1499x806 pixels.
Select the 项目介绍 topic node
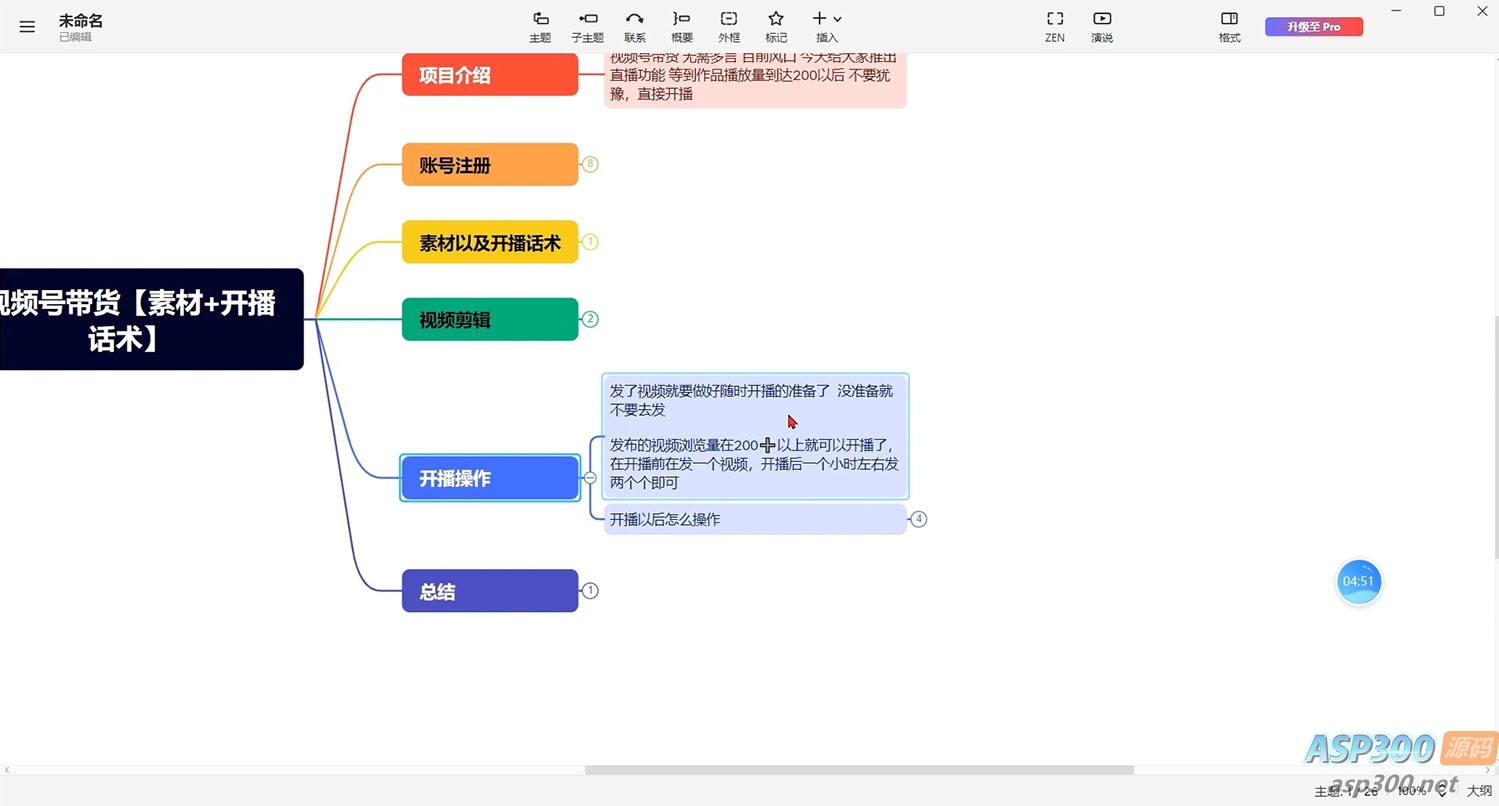pos(490,75)
